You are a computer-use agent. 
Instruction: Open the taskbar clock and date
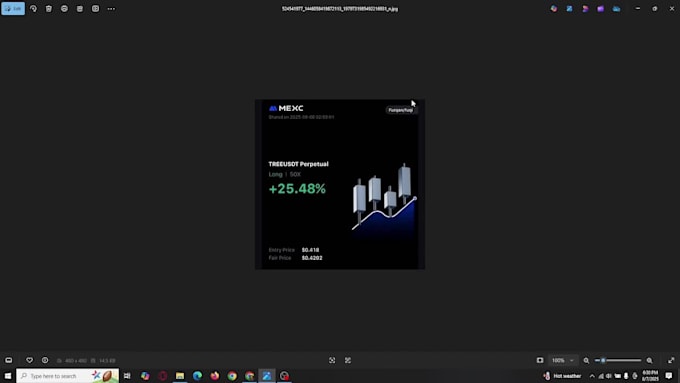click(x=650, y=376)
